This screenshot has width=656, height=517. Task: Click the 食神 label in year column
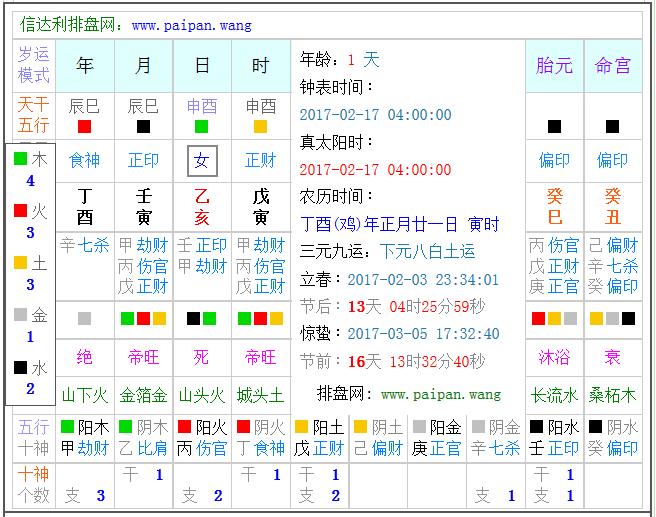point(85,161)
